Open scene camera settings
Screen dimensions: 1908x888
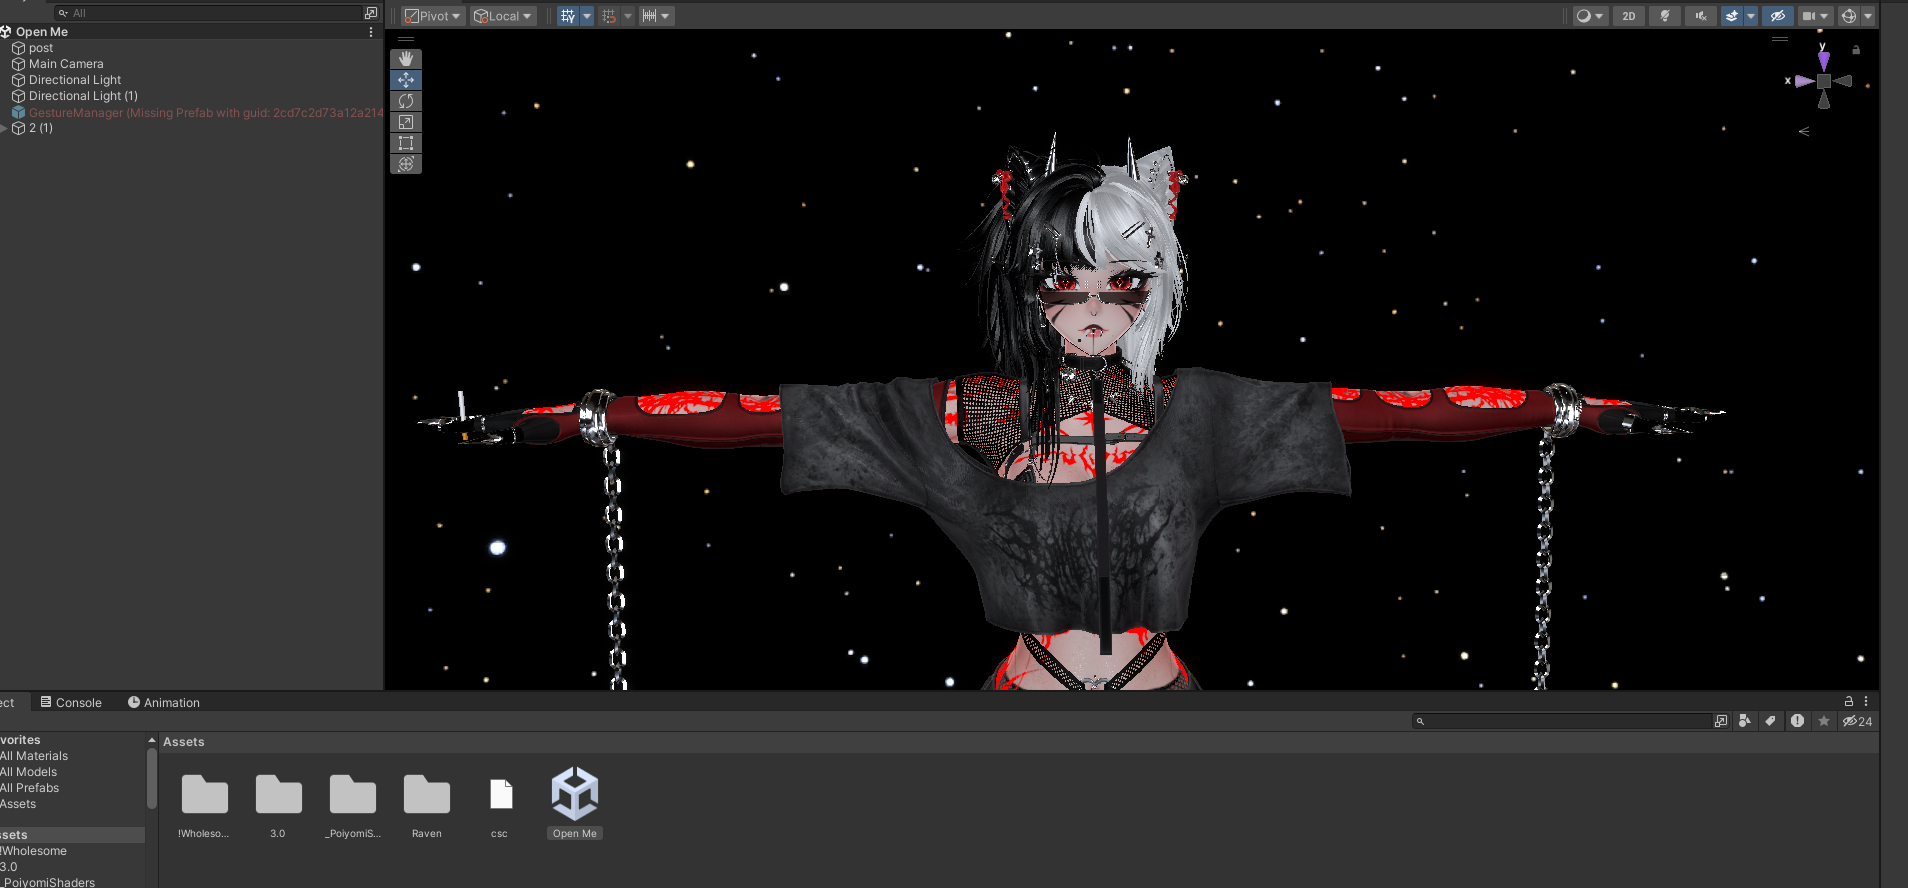1814,16
